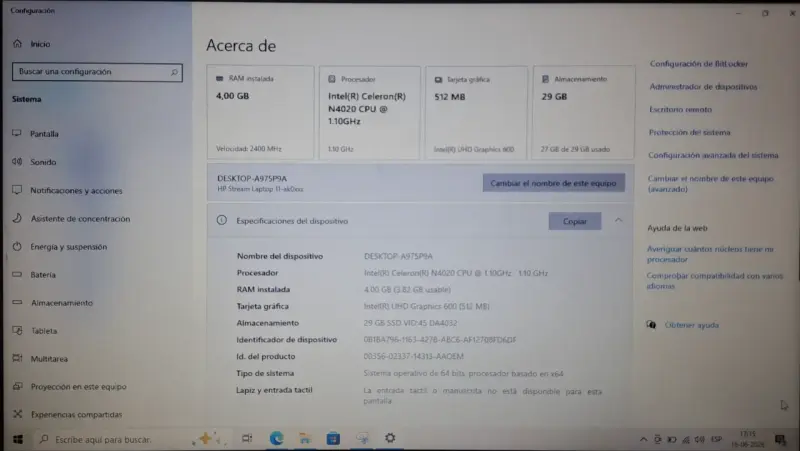Open the Windows Start menu
This screenshot has width=800, height=451.
[18, 439]
